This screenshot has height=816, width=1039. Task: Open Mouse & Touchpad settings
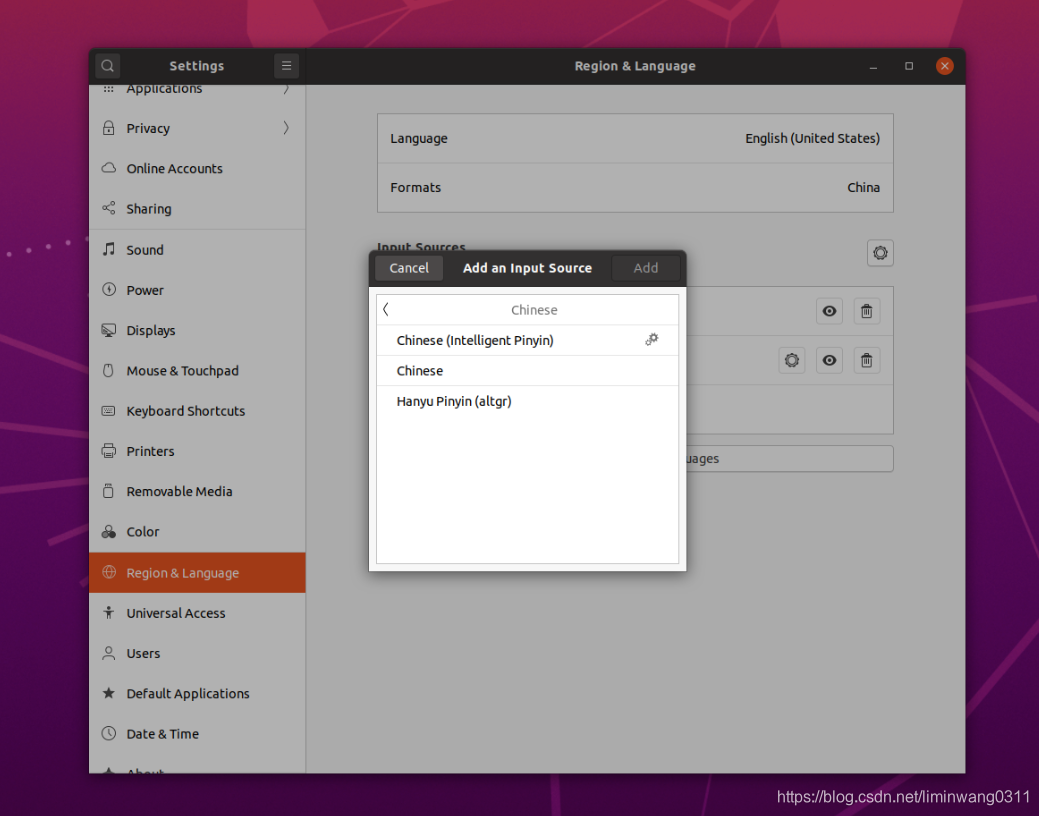[x=197, y=371]
